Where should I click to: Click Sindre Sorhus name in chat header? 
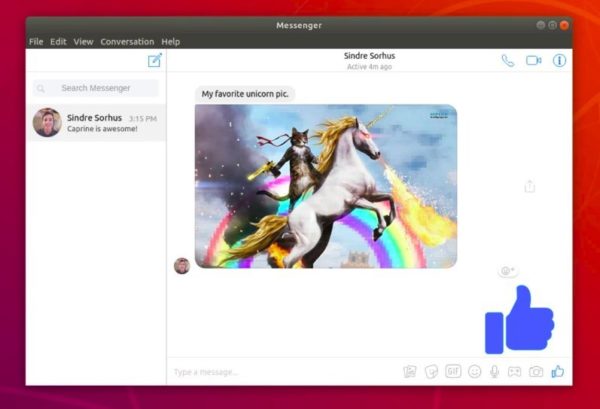pyautogui.click(x=369, y=56)
